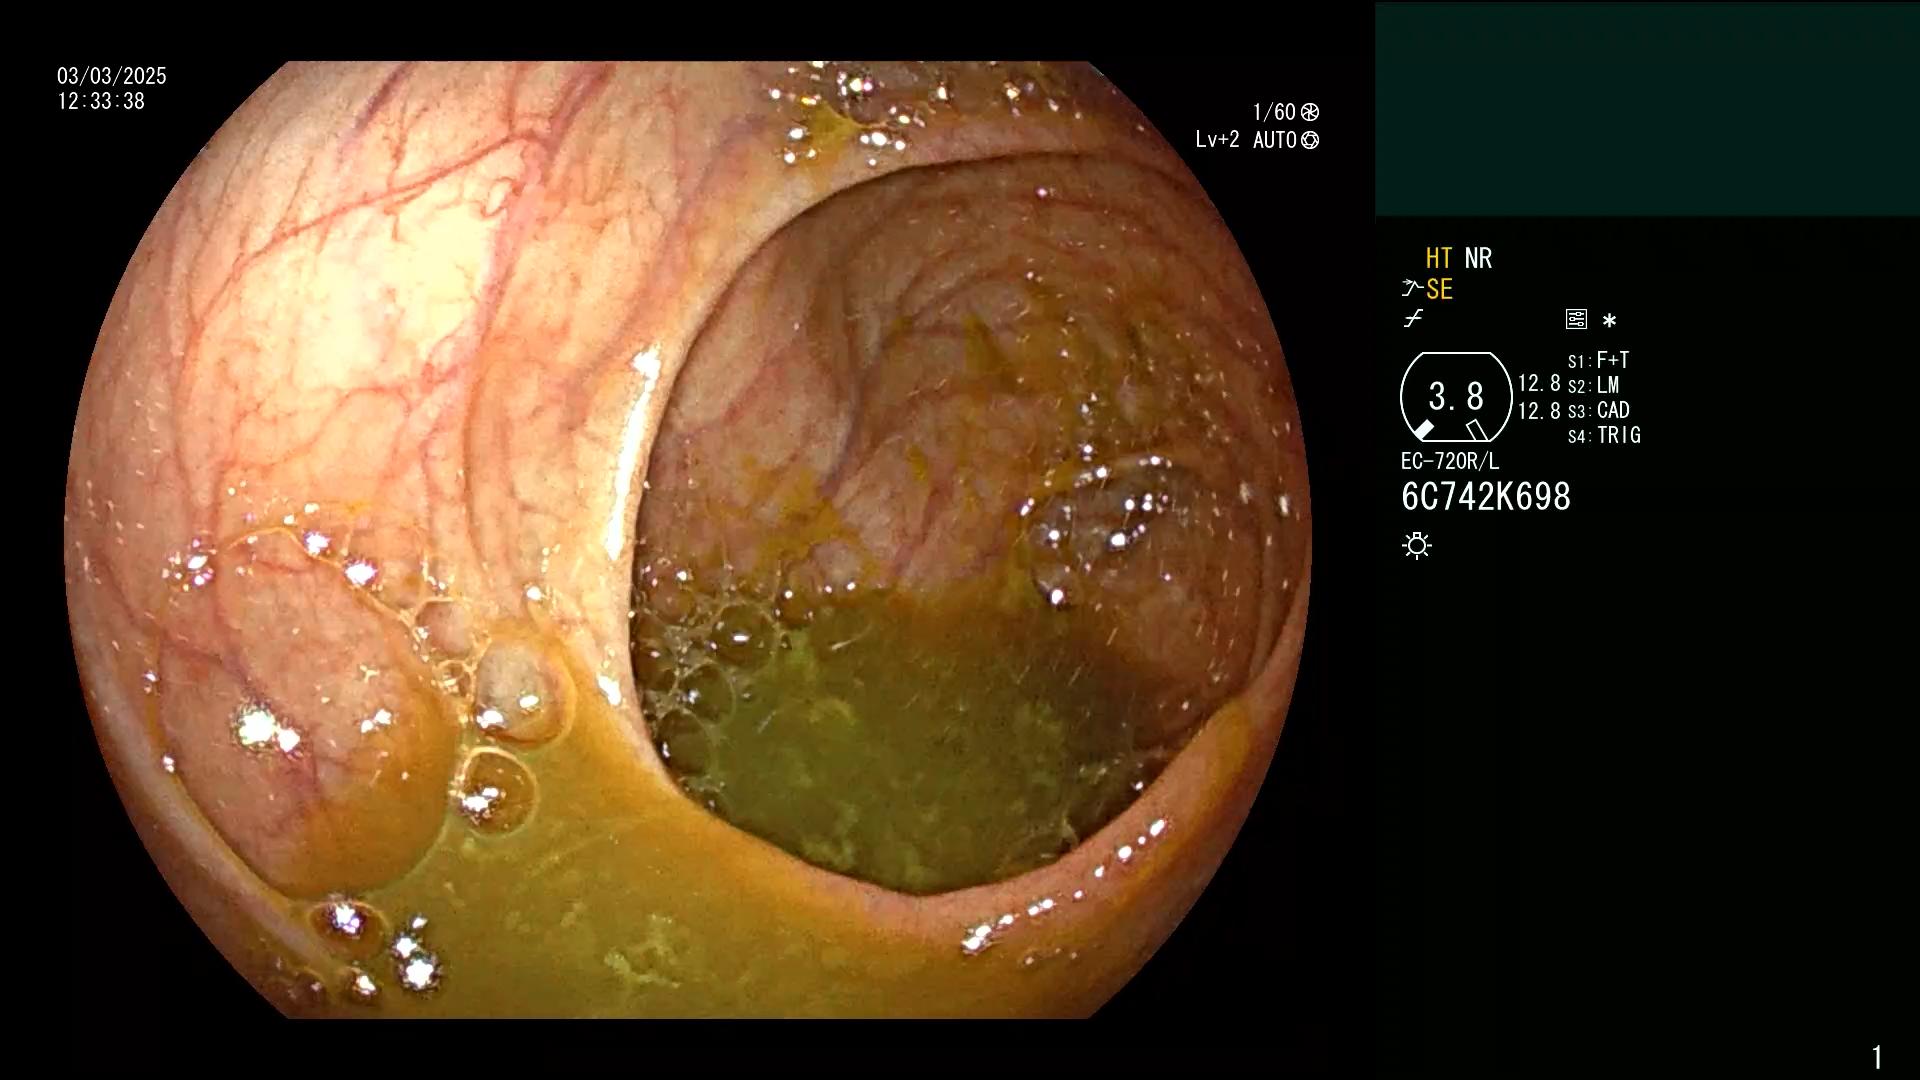Click the lower 12.8 diameter value
The height and width of the screenshot is (1080, 1920).
[1539, 411]
